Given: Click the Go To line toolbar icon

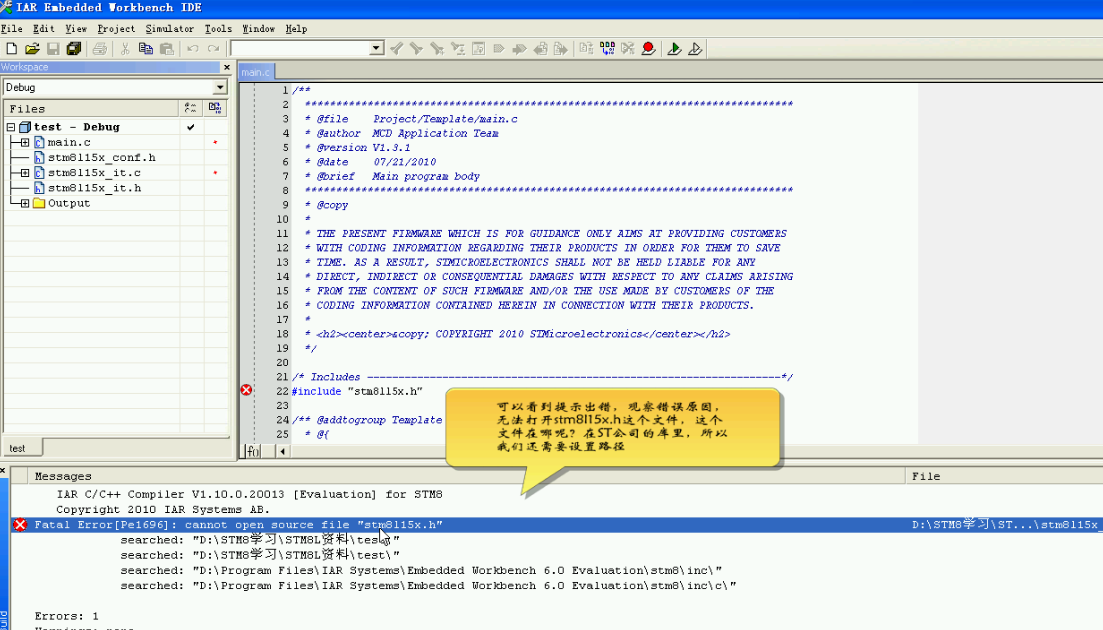Looking at the screenshot, I should 478,49.
